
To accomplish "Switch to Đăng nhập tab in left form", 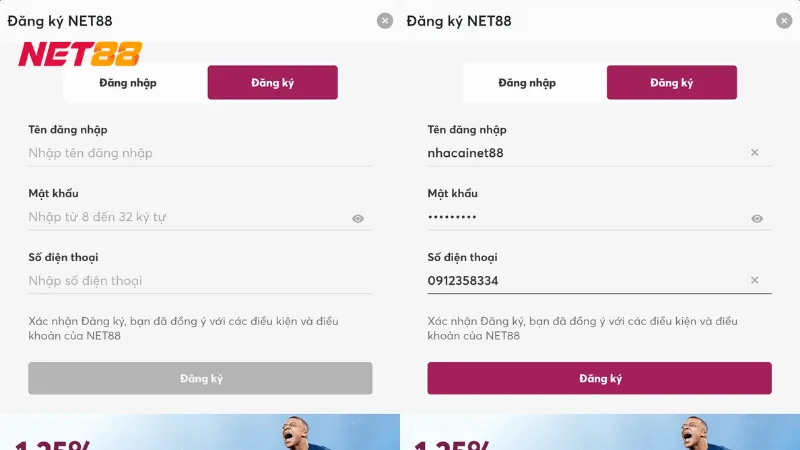I will [128, 83].
